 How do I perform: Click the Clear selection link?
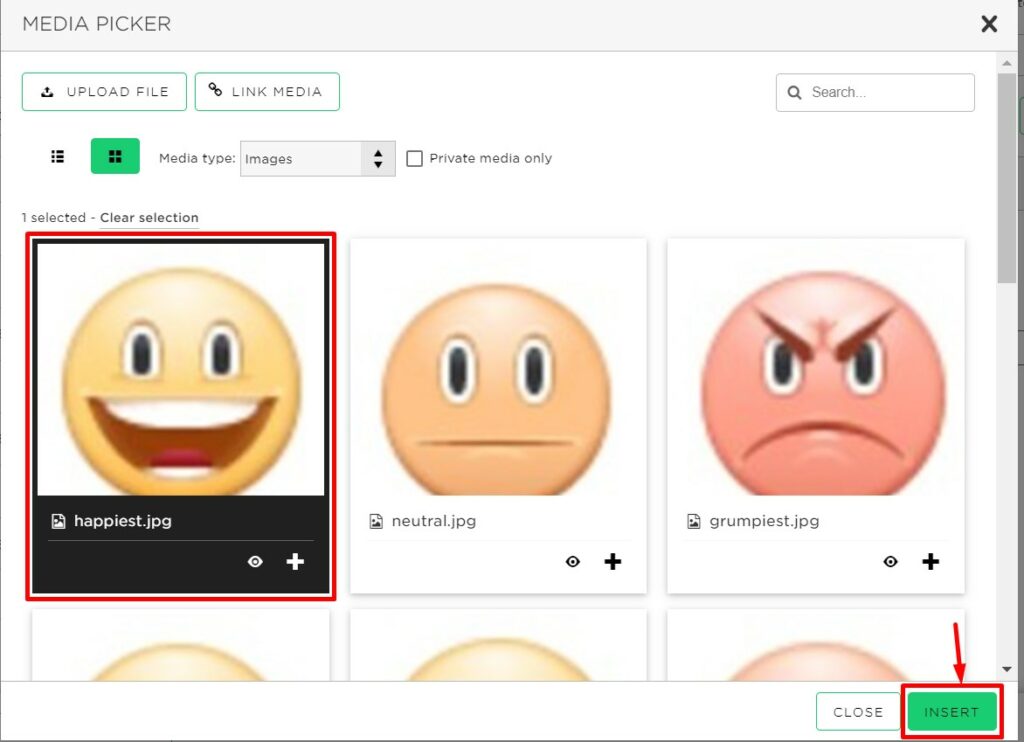(x=149, y=217)
